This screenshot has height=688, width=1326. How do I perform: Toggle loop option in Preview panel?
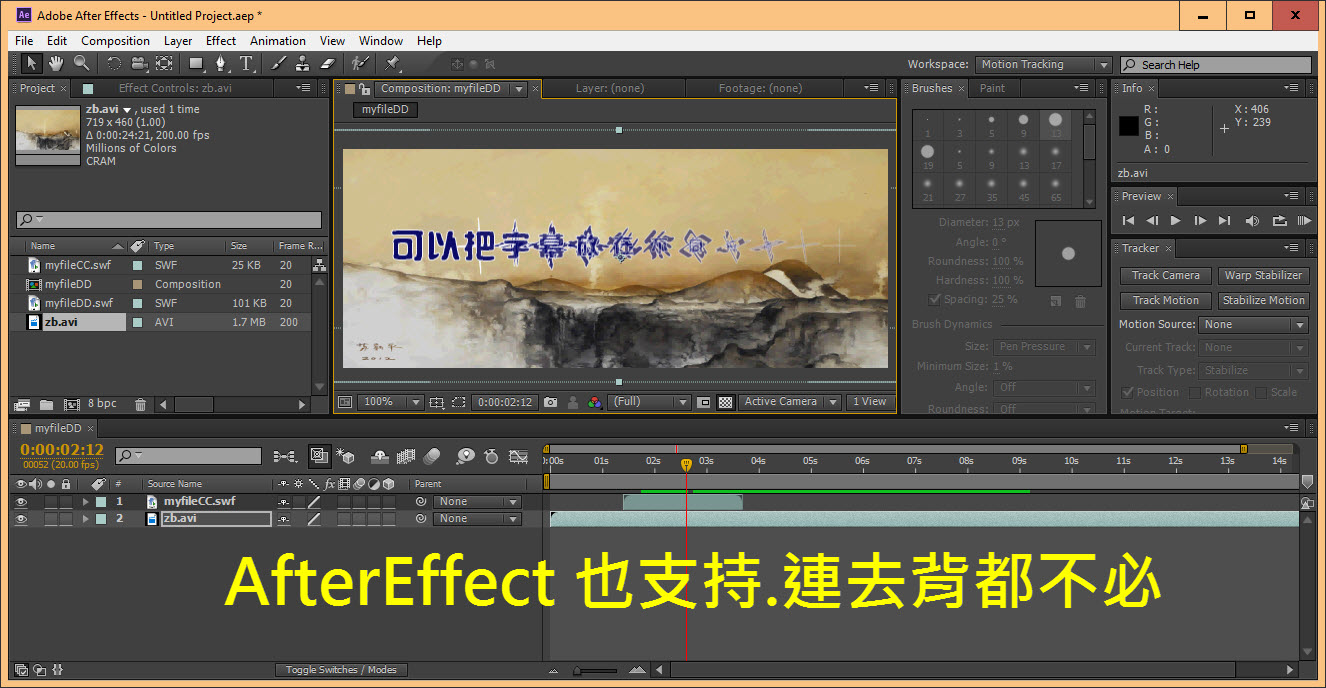click(x=1279, y=220)
